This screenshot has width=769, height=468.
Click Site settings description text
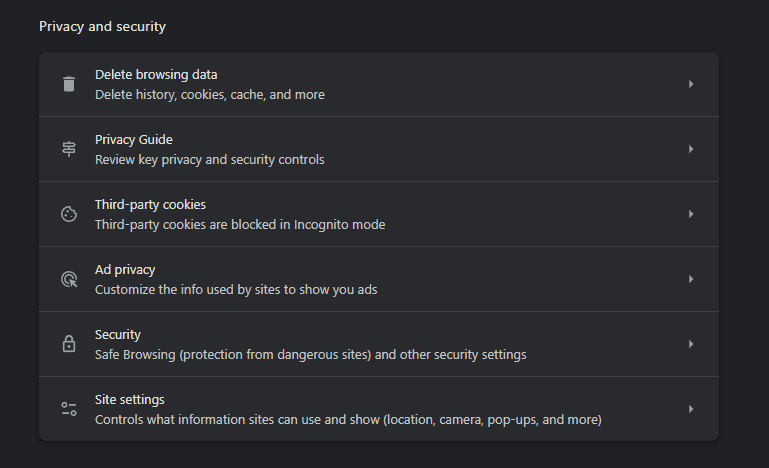pos(348,420)
